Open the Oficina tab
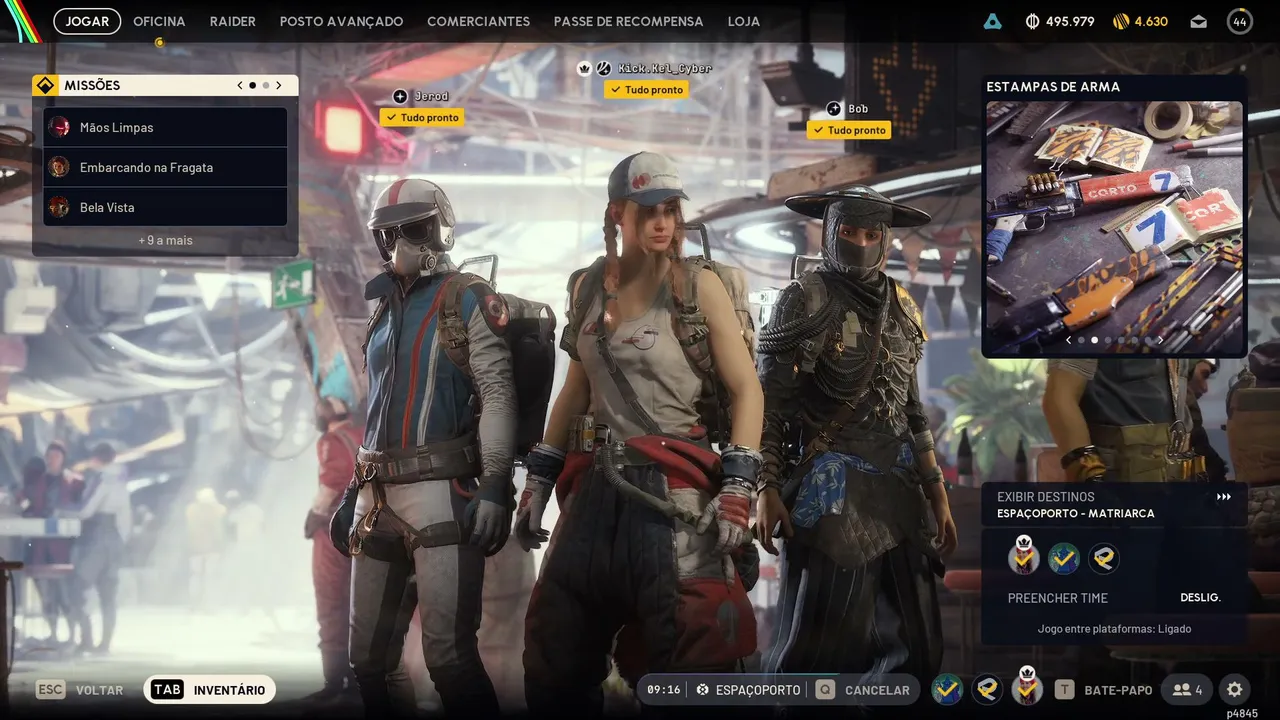 click(159, 21)
